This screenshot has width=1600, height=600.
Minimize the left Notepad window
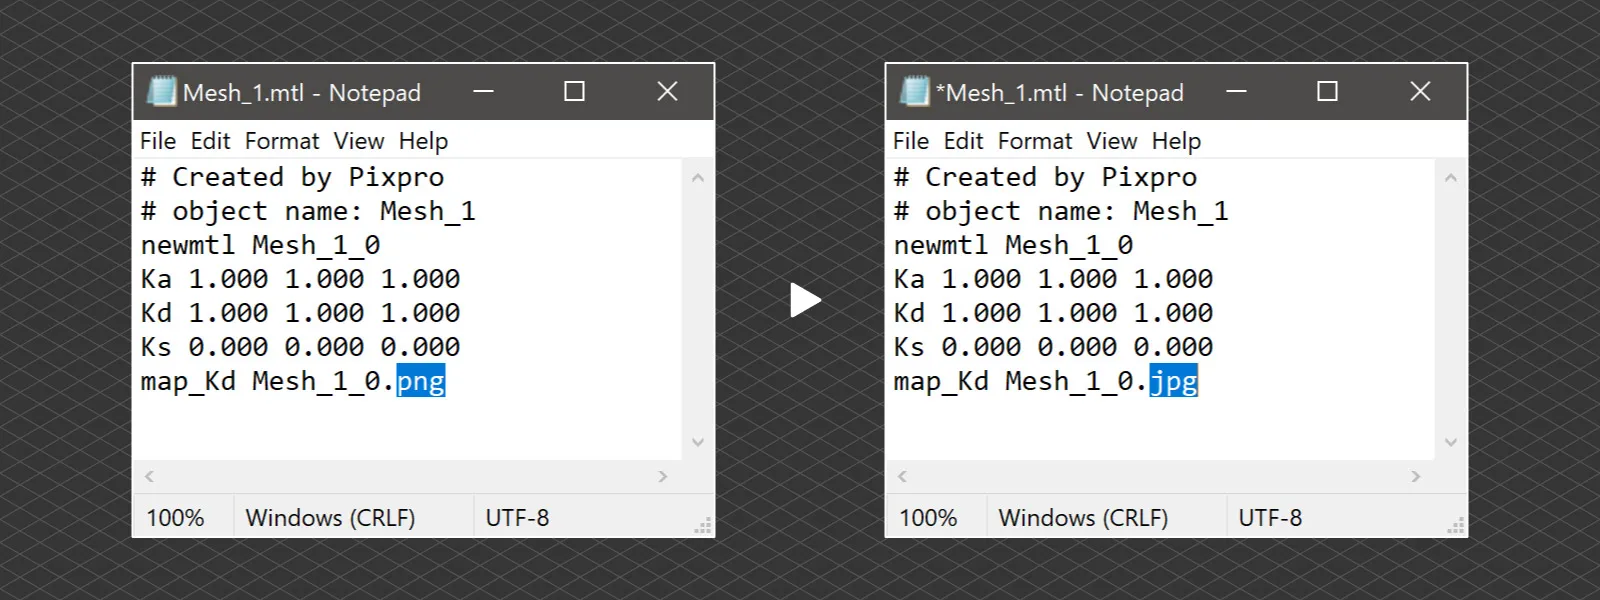[x=484, y=92]
